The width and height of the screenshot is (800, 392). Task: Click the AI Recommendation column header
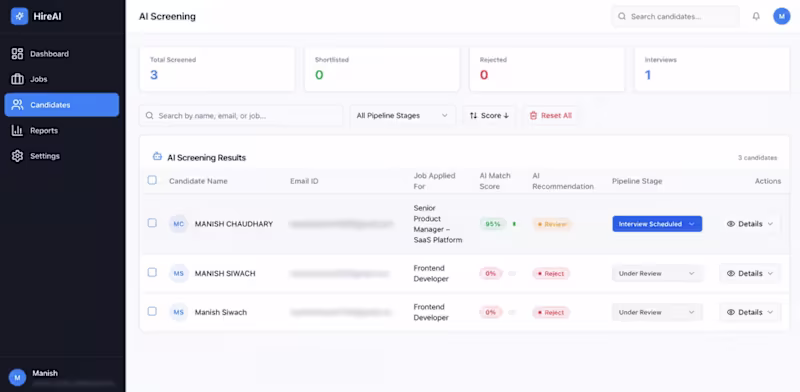click(x=563, y=181)
